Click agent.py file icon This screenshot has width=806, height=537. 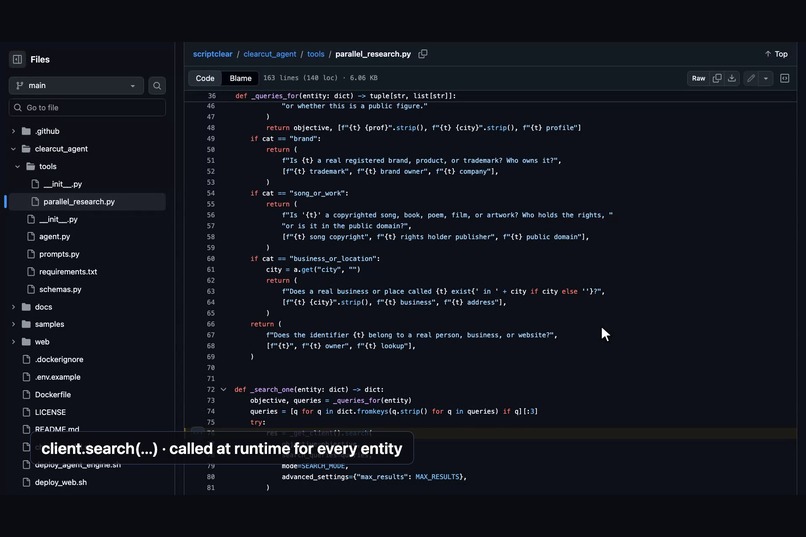click(31, 236)
